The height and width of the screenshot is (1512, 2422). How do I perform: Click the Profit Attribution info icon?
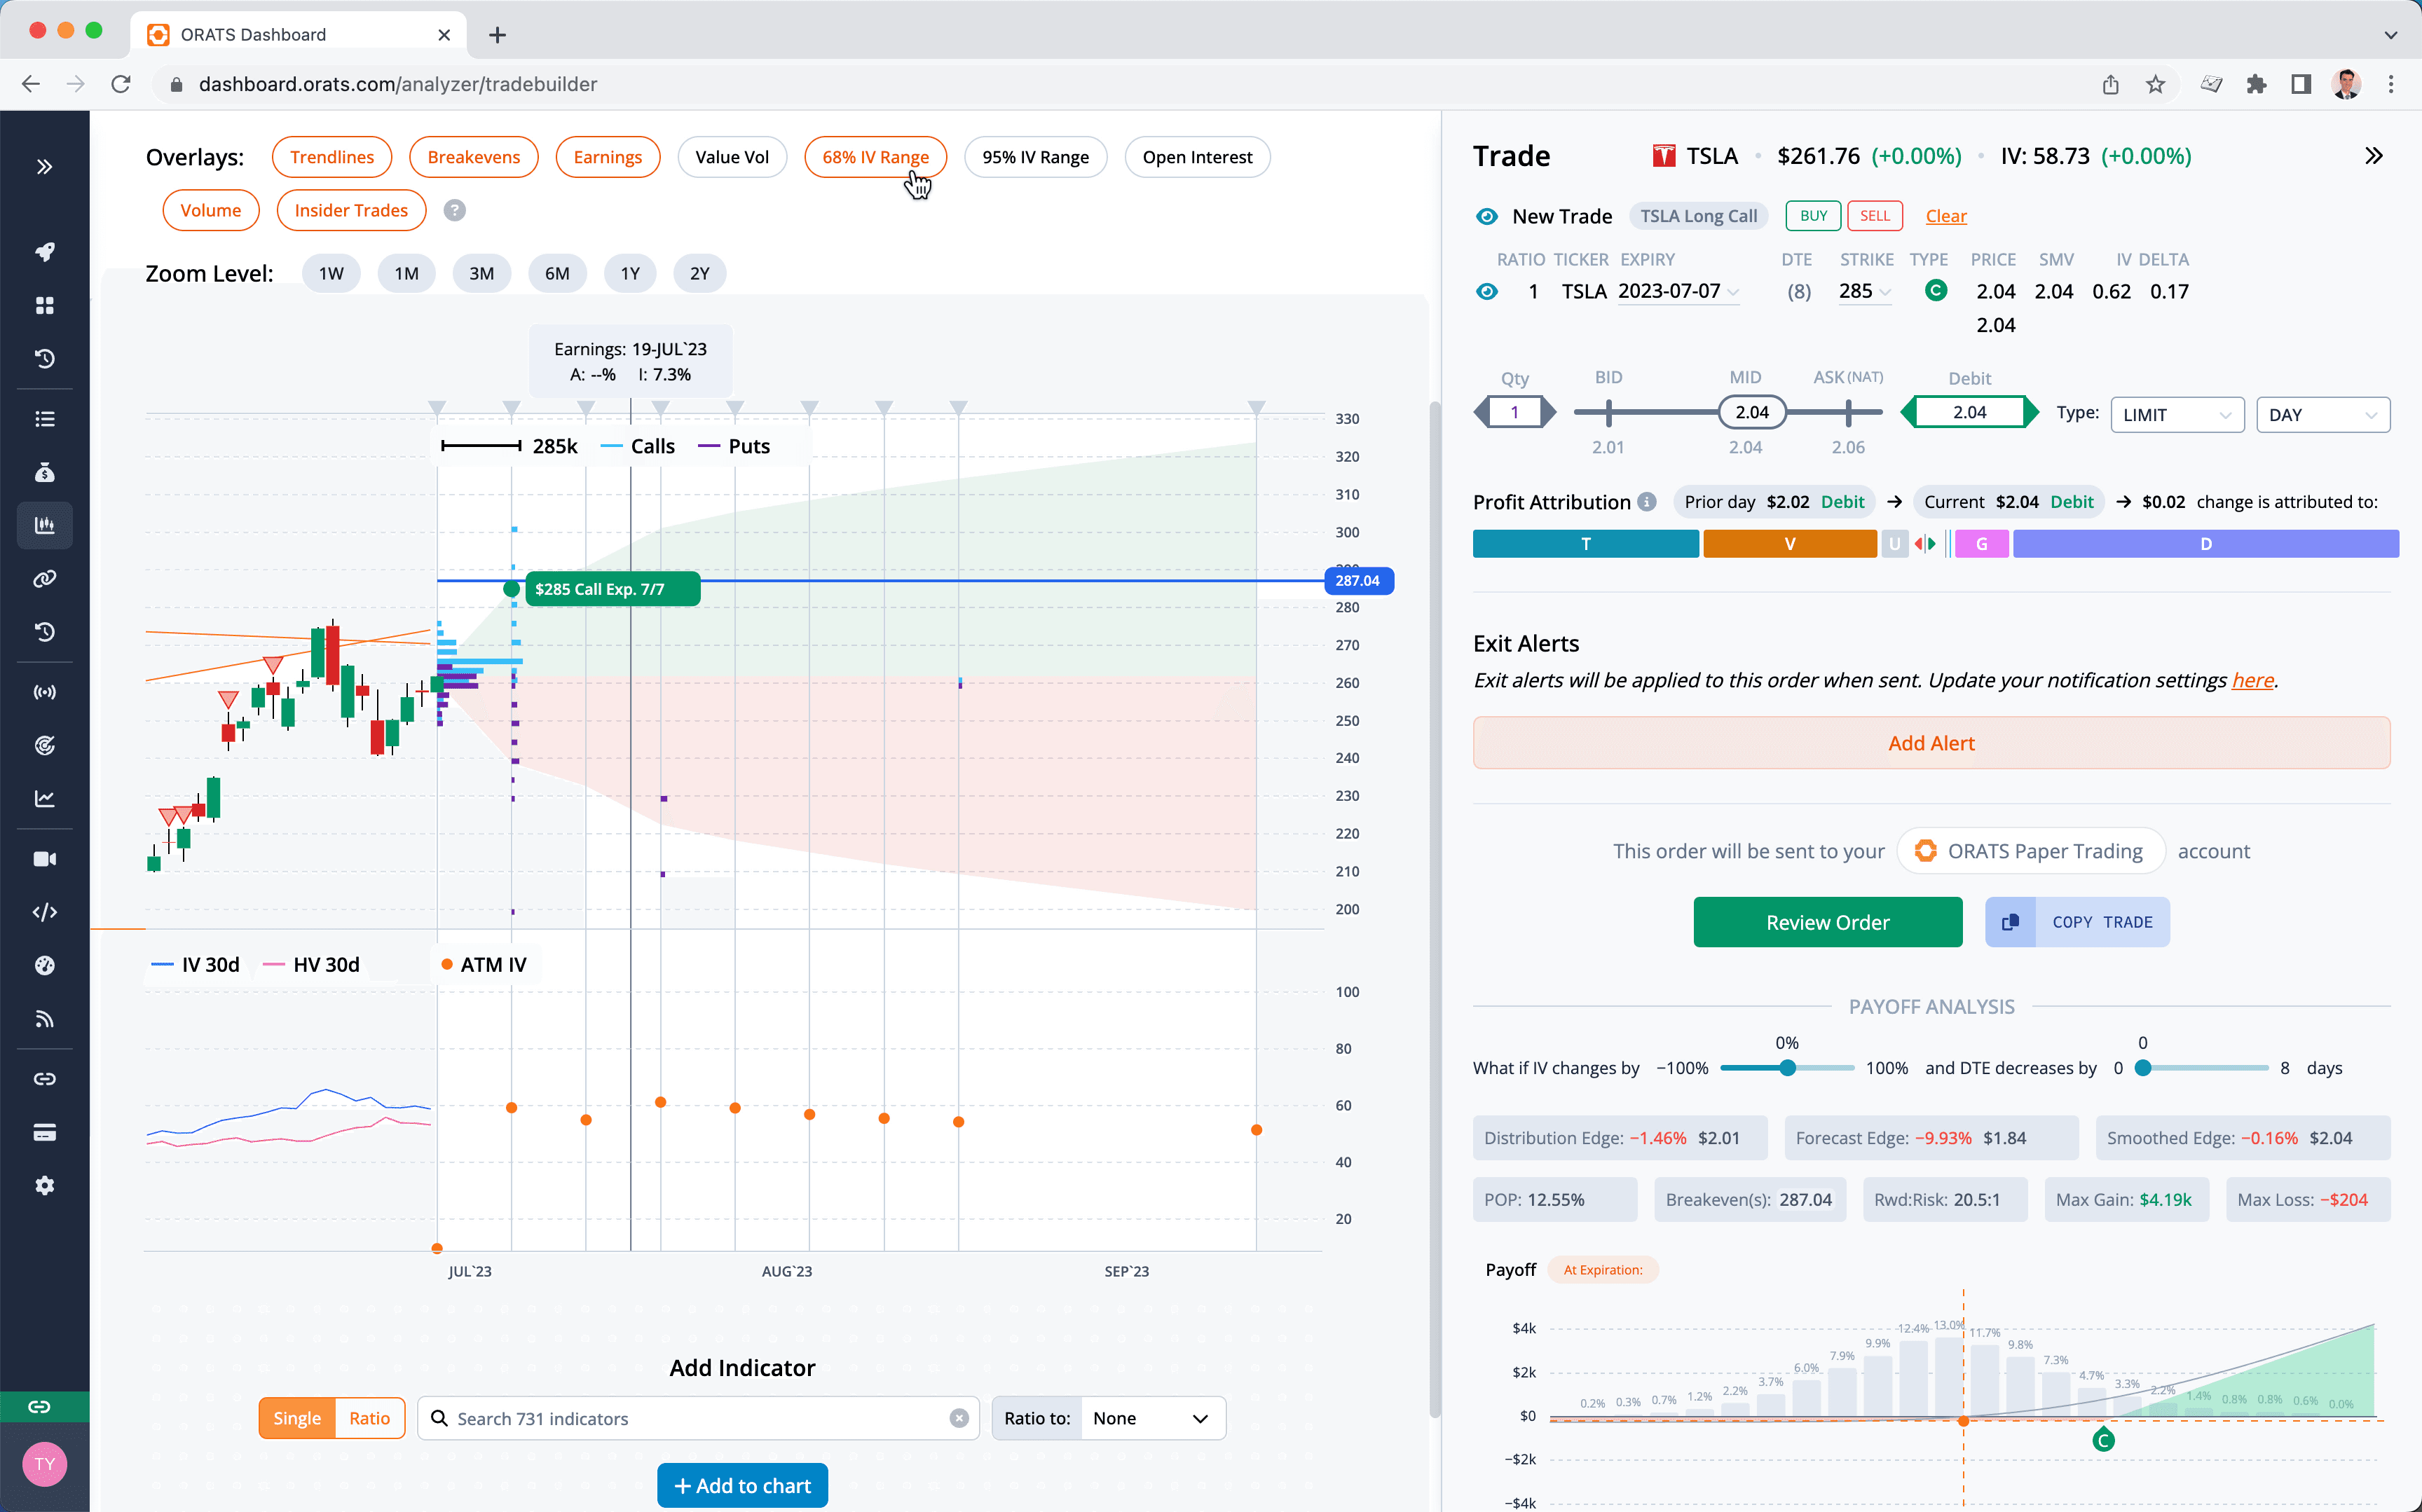[1647, 502]
